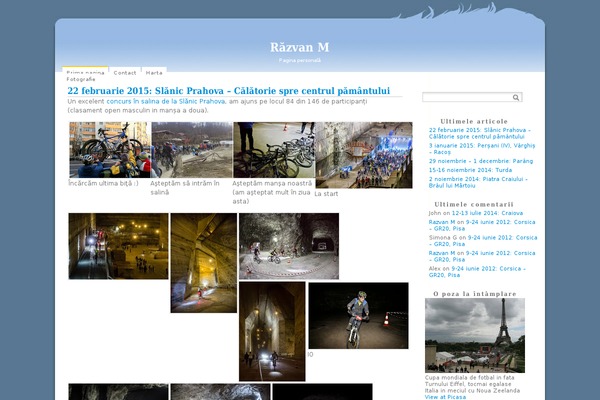600x400 pixels.
Task: Open sidebar article 22 februarie 2015: Slănic Prahova
Action: pyautogui.click(x=479, y=133)
